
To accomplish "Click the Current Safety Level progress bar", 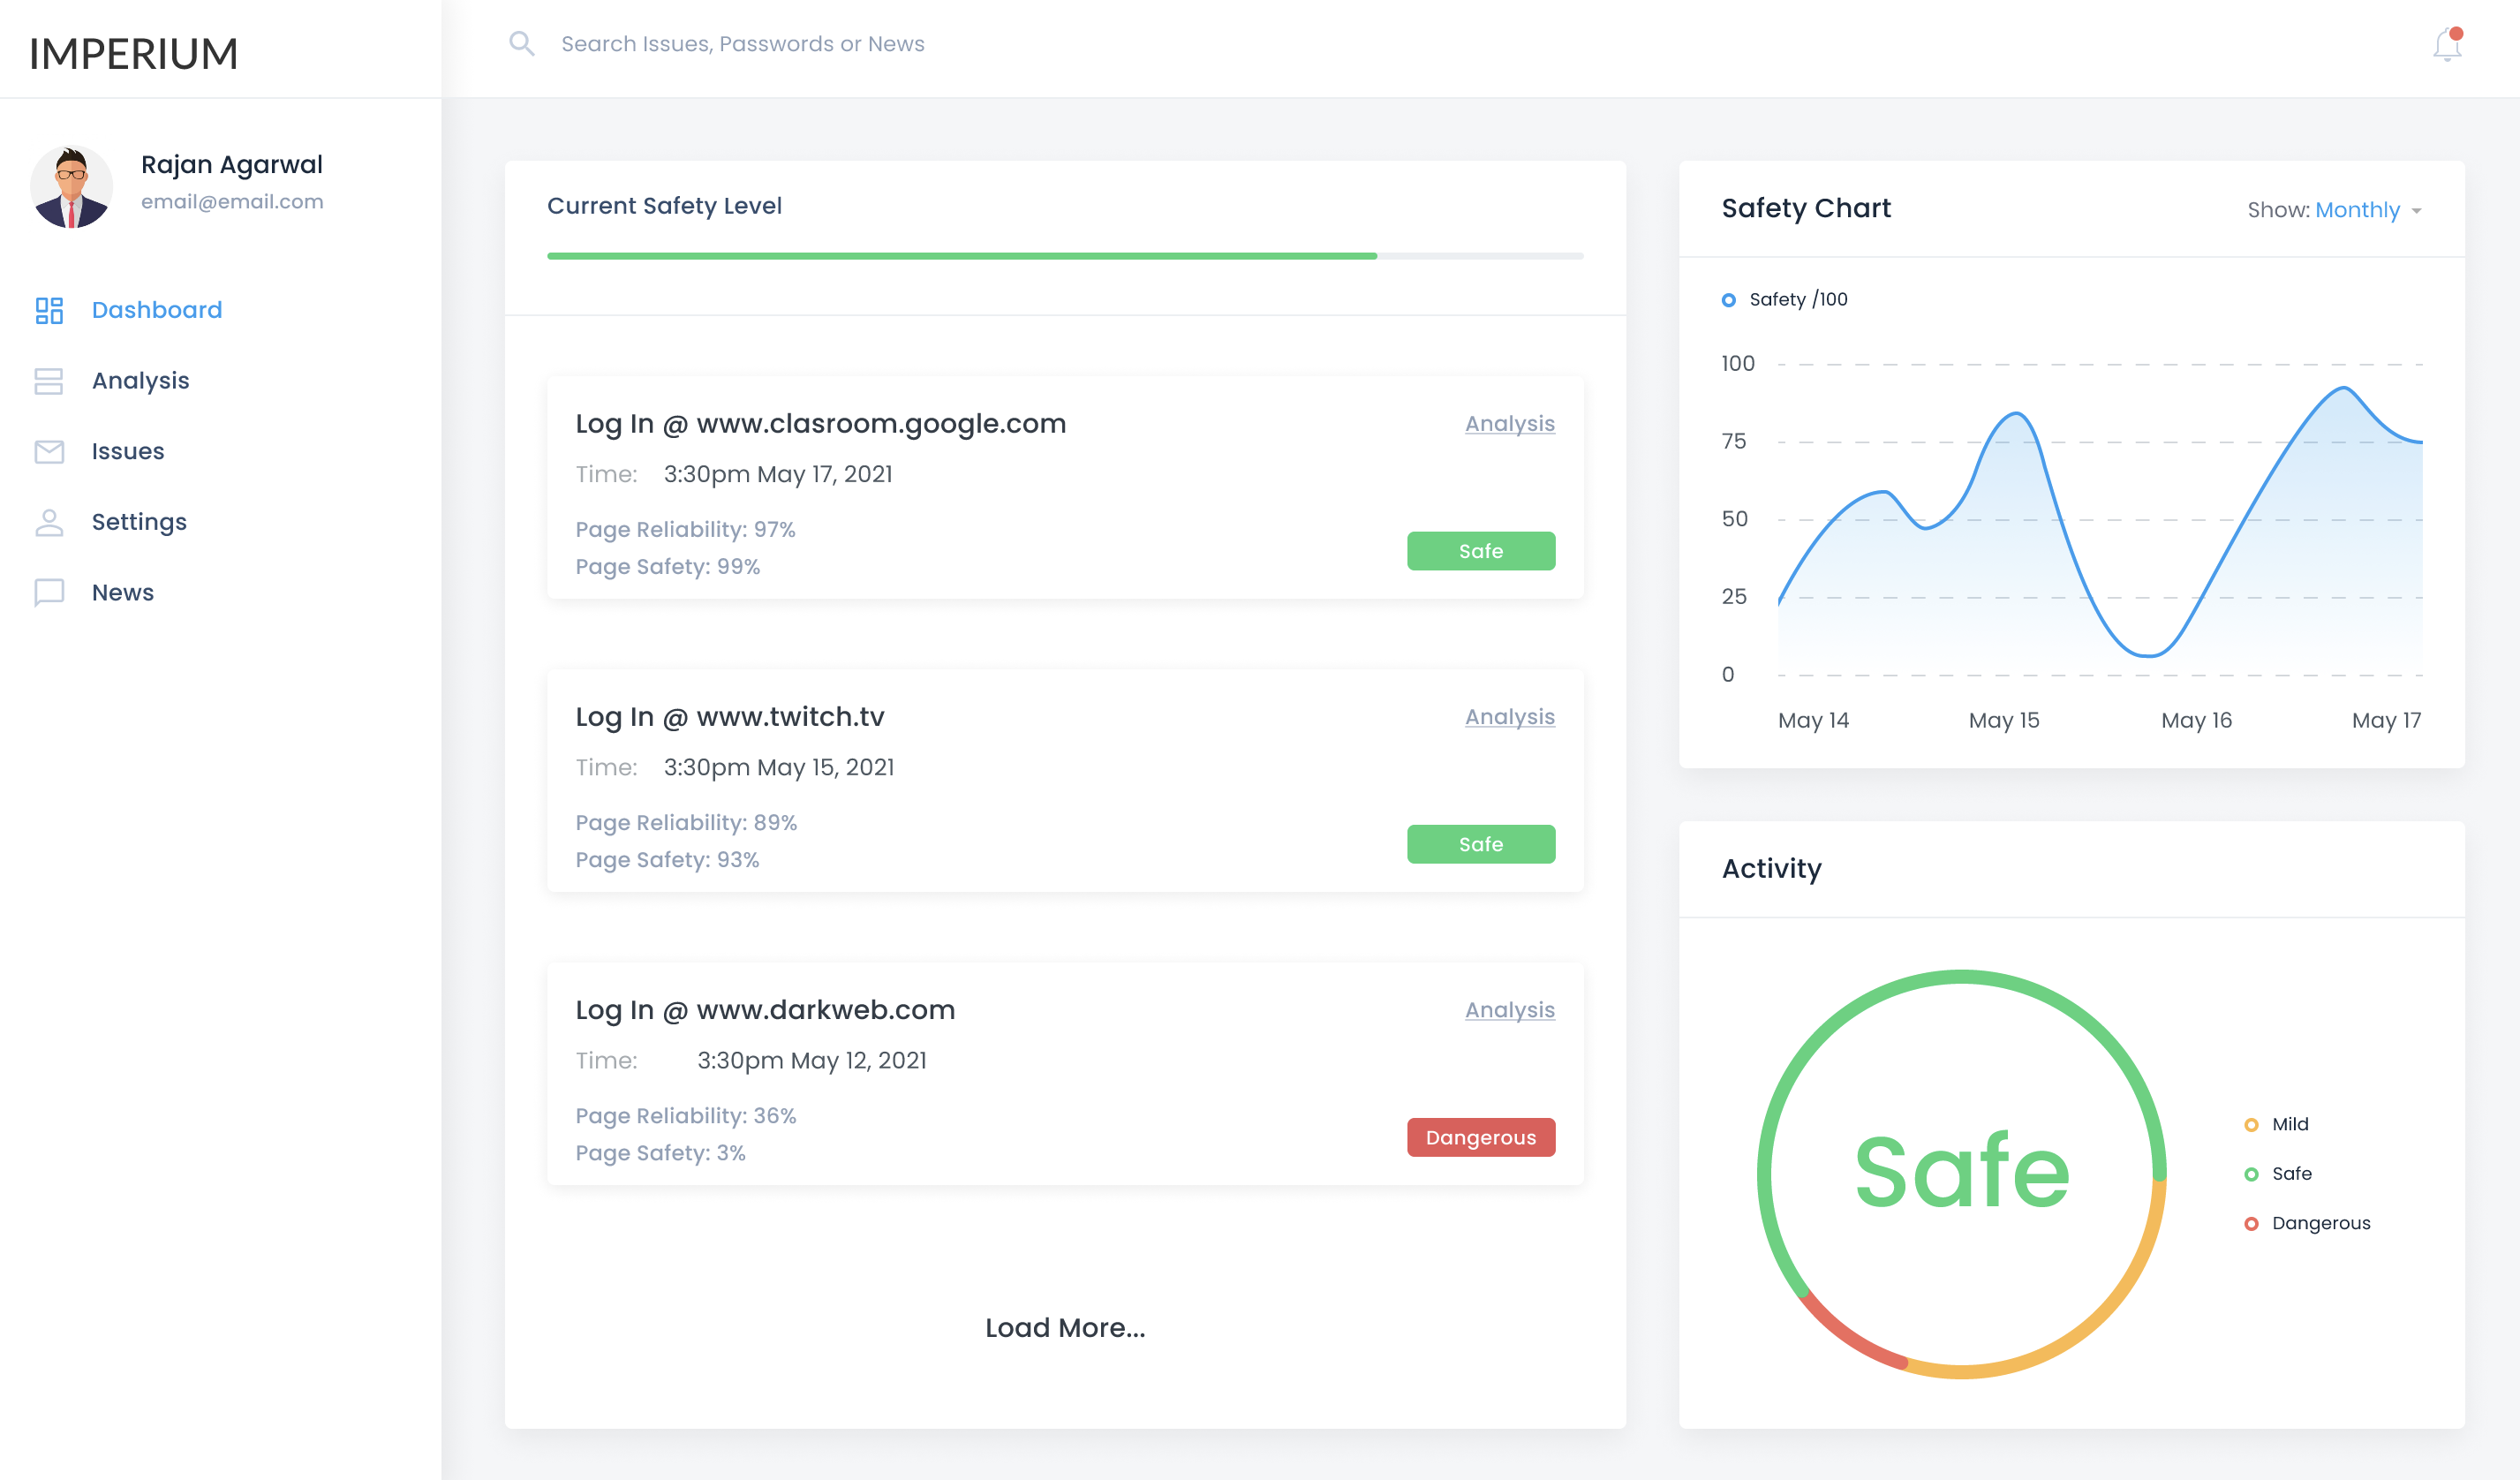I will click(1064, 256).
